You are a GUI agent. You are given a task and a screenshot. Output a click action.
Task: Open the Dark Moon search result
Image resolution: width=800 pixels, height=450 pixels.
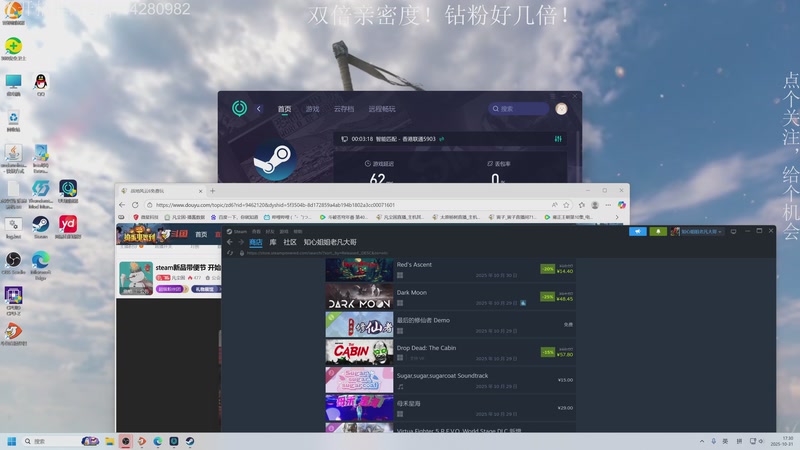pyautogui.click(x=451, y=297)
